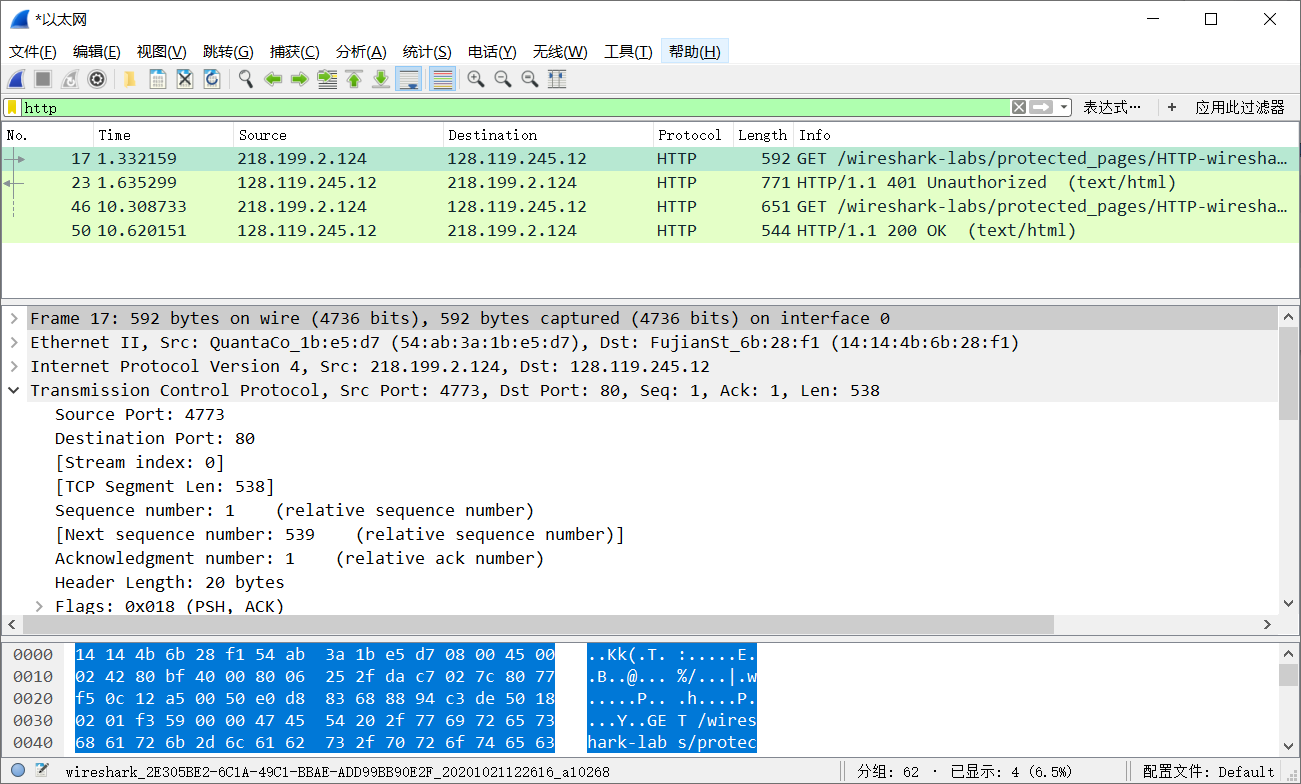Clear the http display filter
The width and height of the screenshot is (1301, 784).
point(1019,107)
